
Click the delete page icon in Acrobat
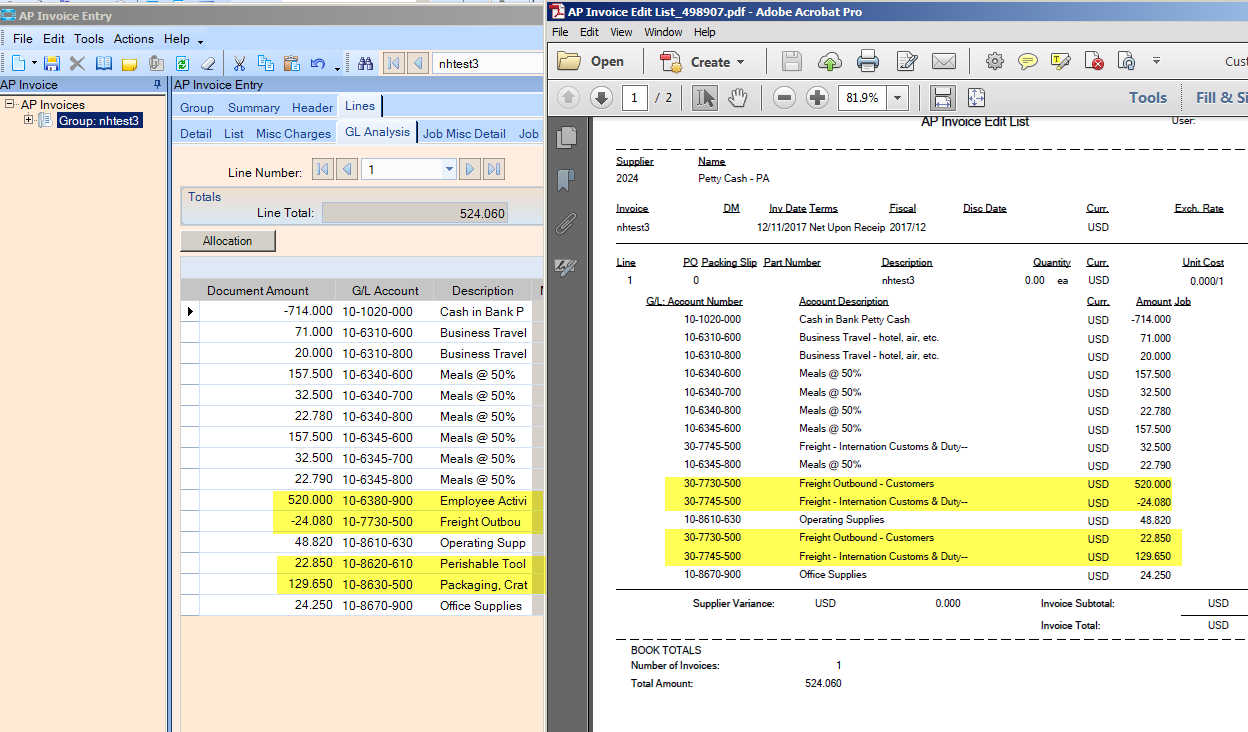(1094, 61)
